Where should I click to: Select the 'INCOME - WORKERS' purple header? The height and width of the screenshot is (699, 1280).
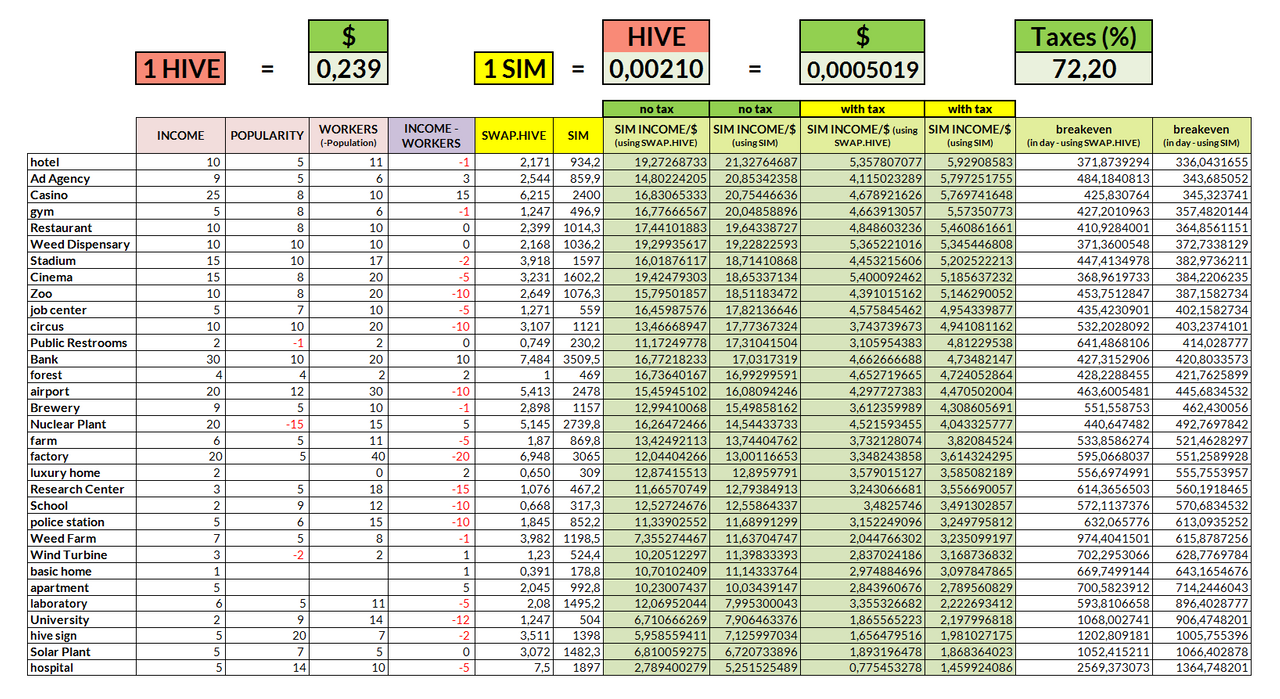pos(431,135)
